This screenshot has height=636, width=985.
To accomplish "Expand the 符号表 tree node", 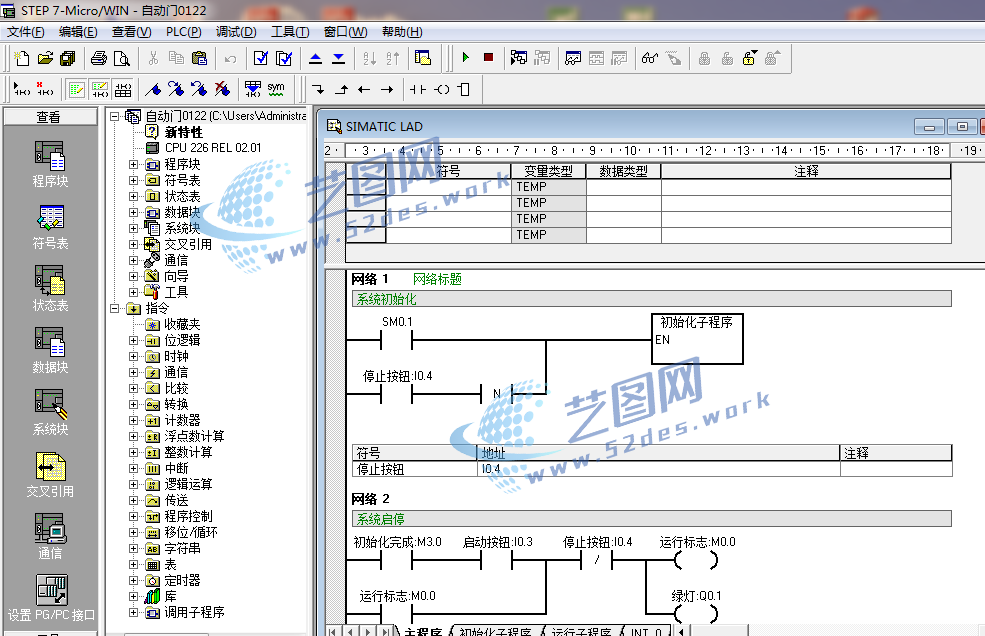I will tap(133, 180).
